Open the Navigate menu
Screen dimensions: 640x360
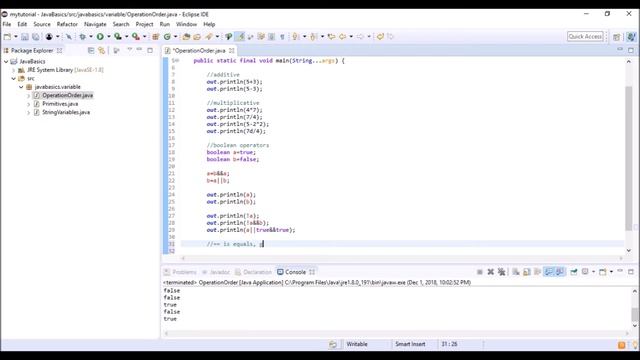pyautogui.click(x=95, y=24)
